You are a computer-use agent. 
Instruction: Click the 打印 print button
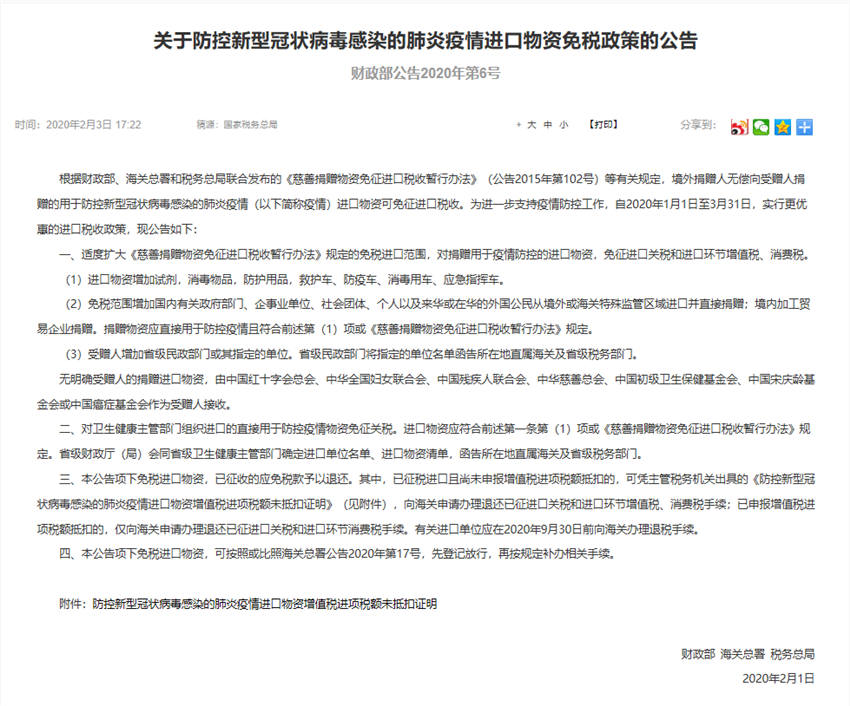click(x=603, y=124)
